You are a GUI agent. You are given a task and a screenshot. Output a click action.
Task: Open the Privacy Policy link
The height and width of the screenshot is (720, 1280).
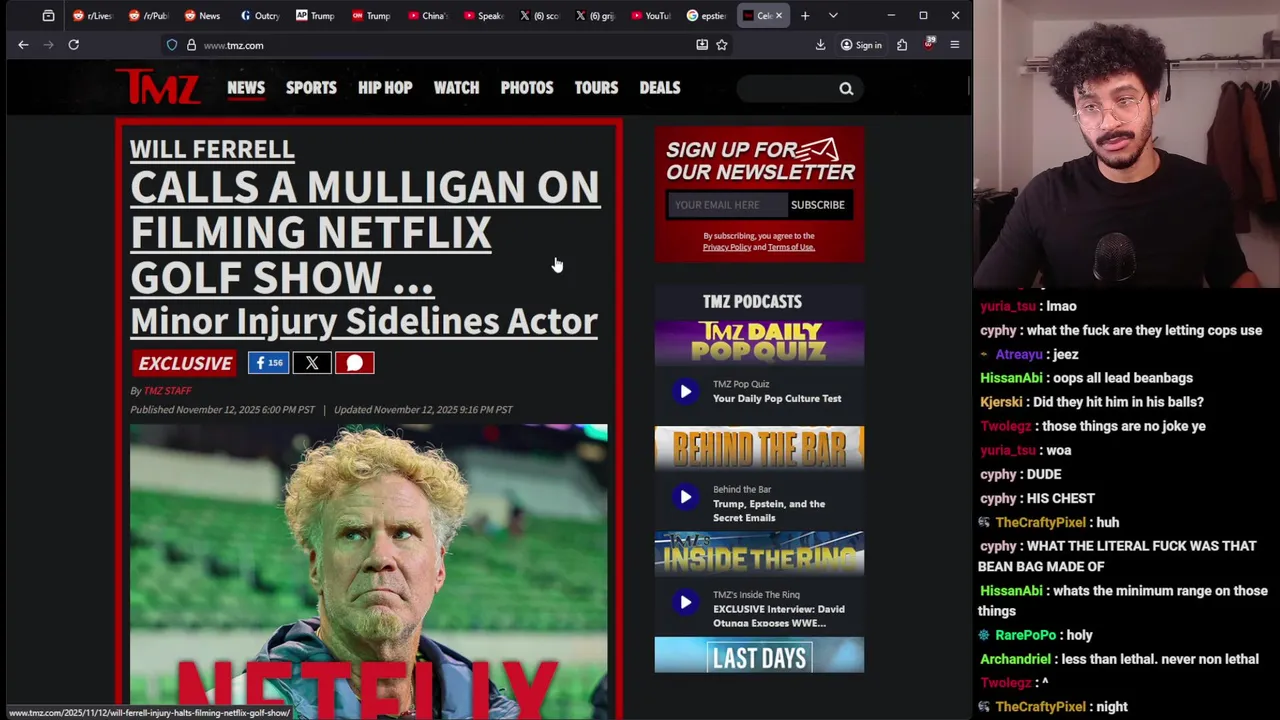click(x=727, y=247)
